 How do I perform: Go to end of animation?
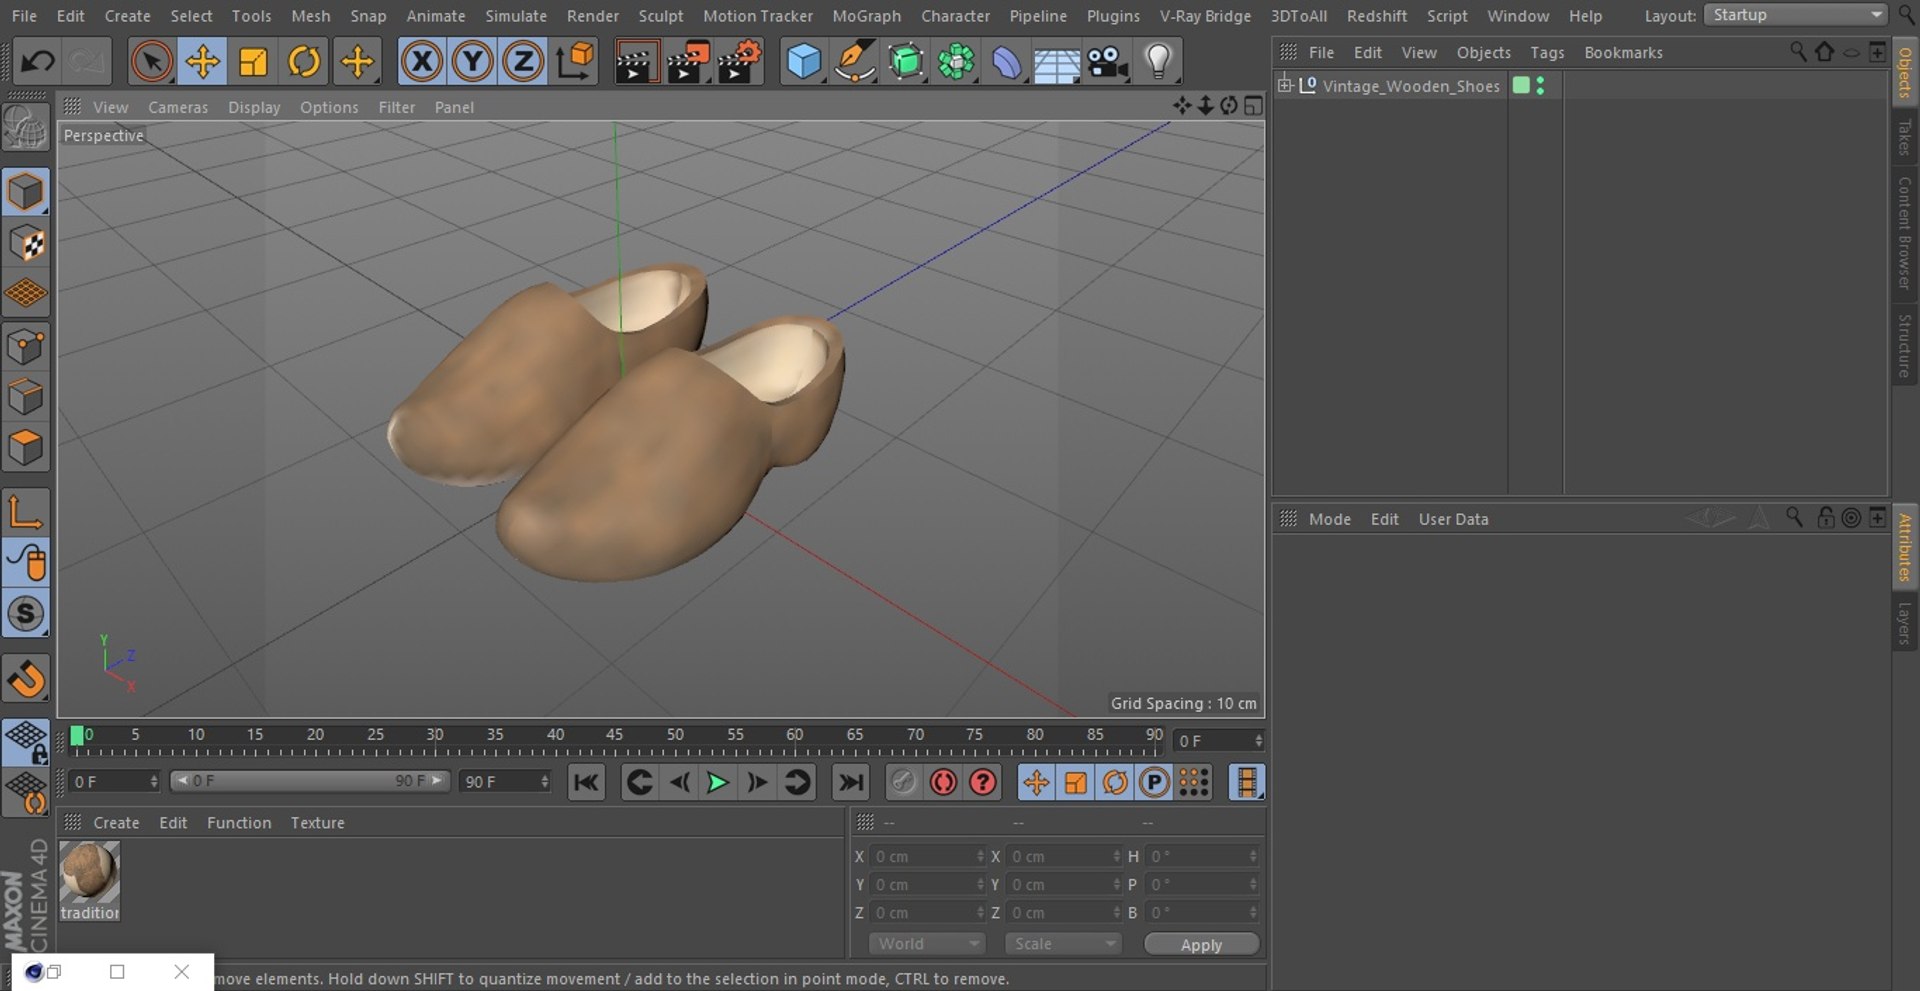tap(851, 782)
